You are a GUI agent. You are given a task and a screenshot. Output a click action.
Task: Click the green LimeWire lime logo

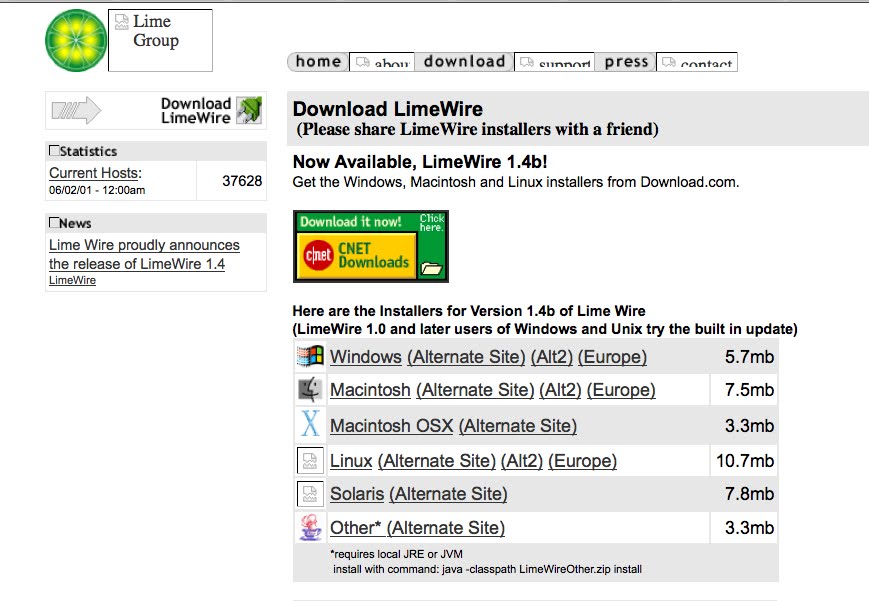point(76,40)
